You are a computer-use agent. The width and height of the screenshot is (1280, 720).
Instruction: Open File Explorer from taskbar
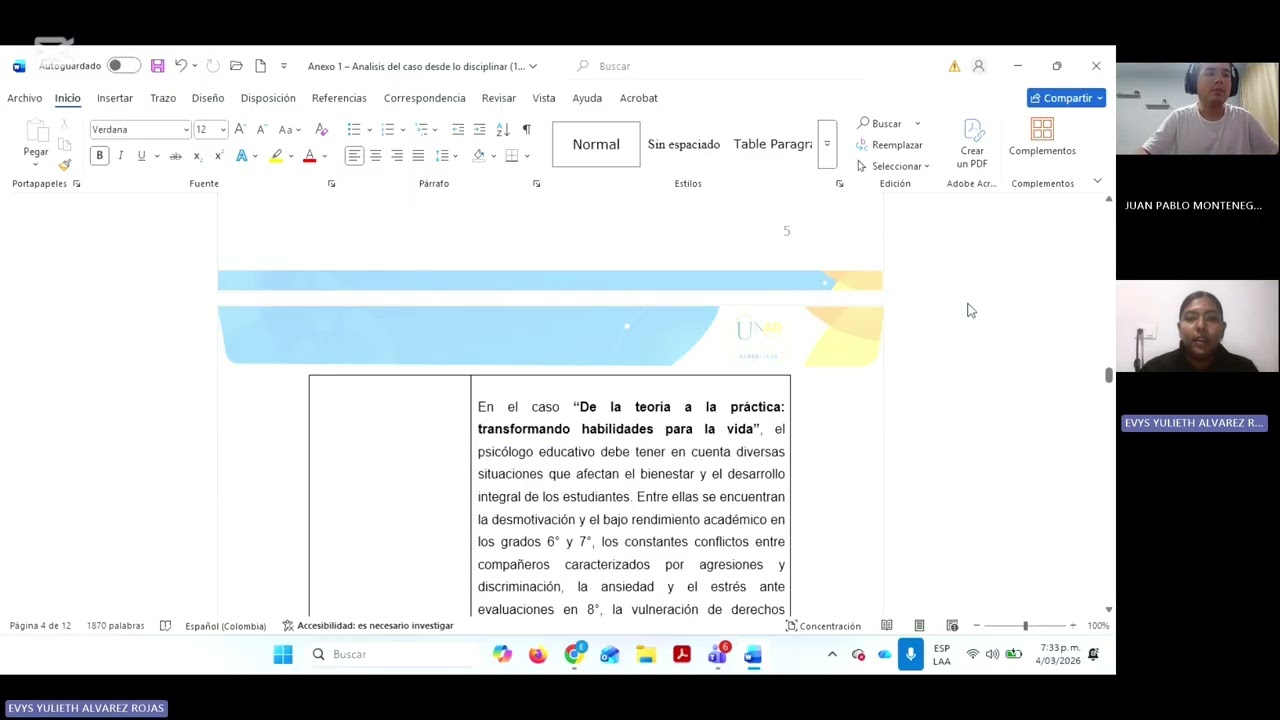pos(646,655)
